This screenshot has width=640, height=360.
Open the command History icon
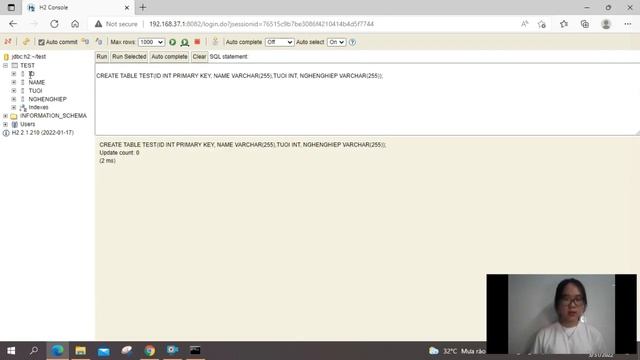tap(215, 42)
